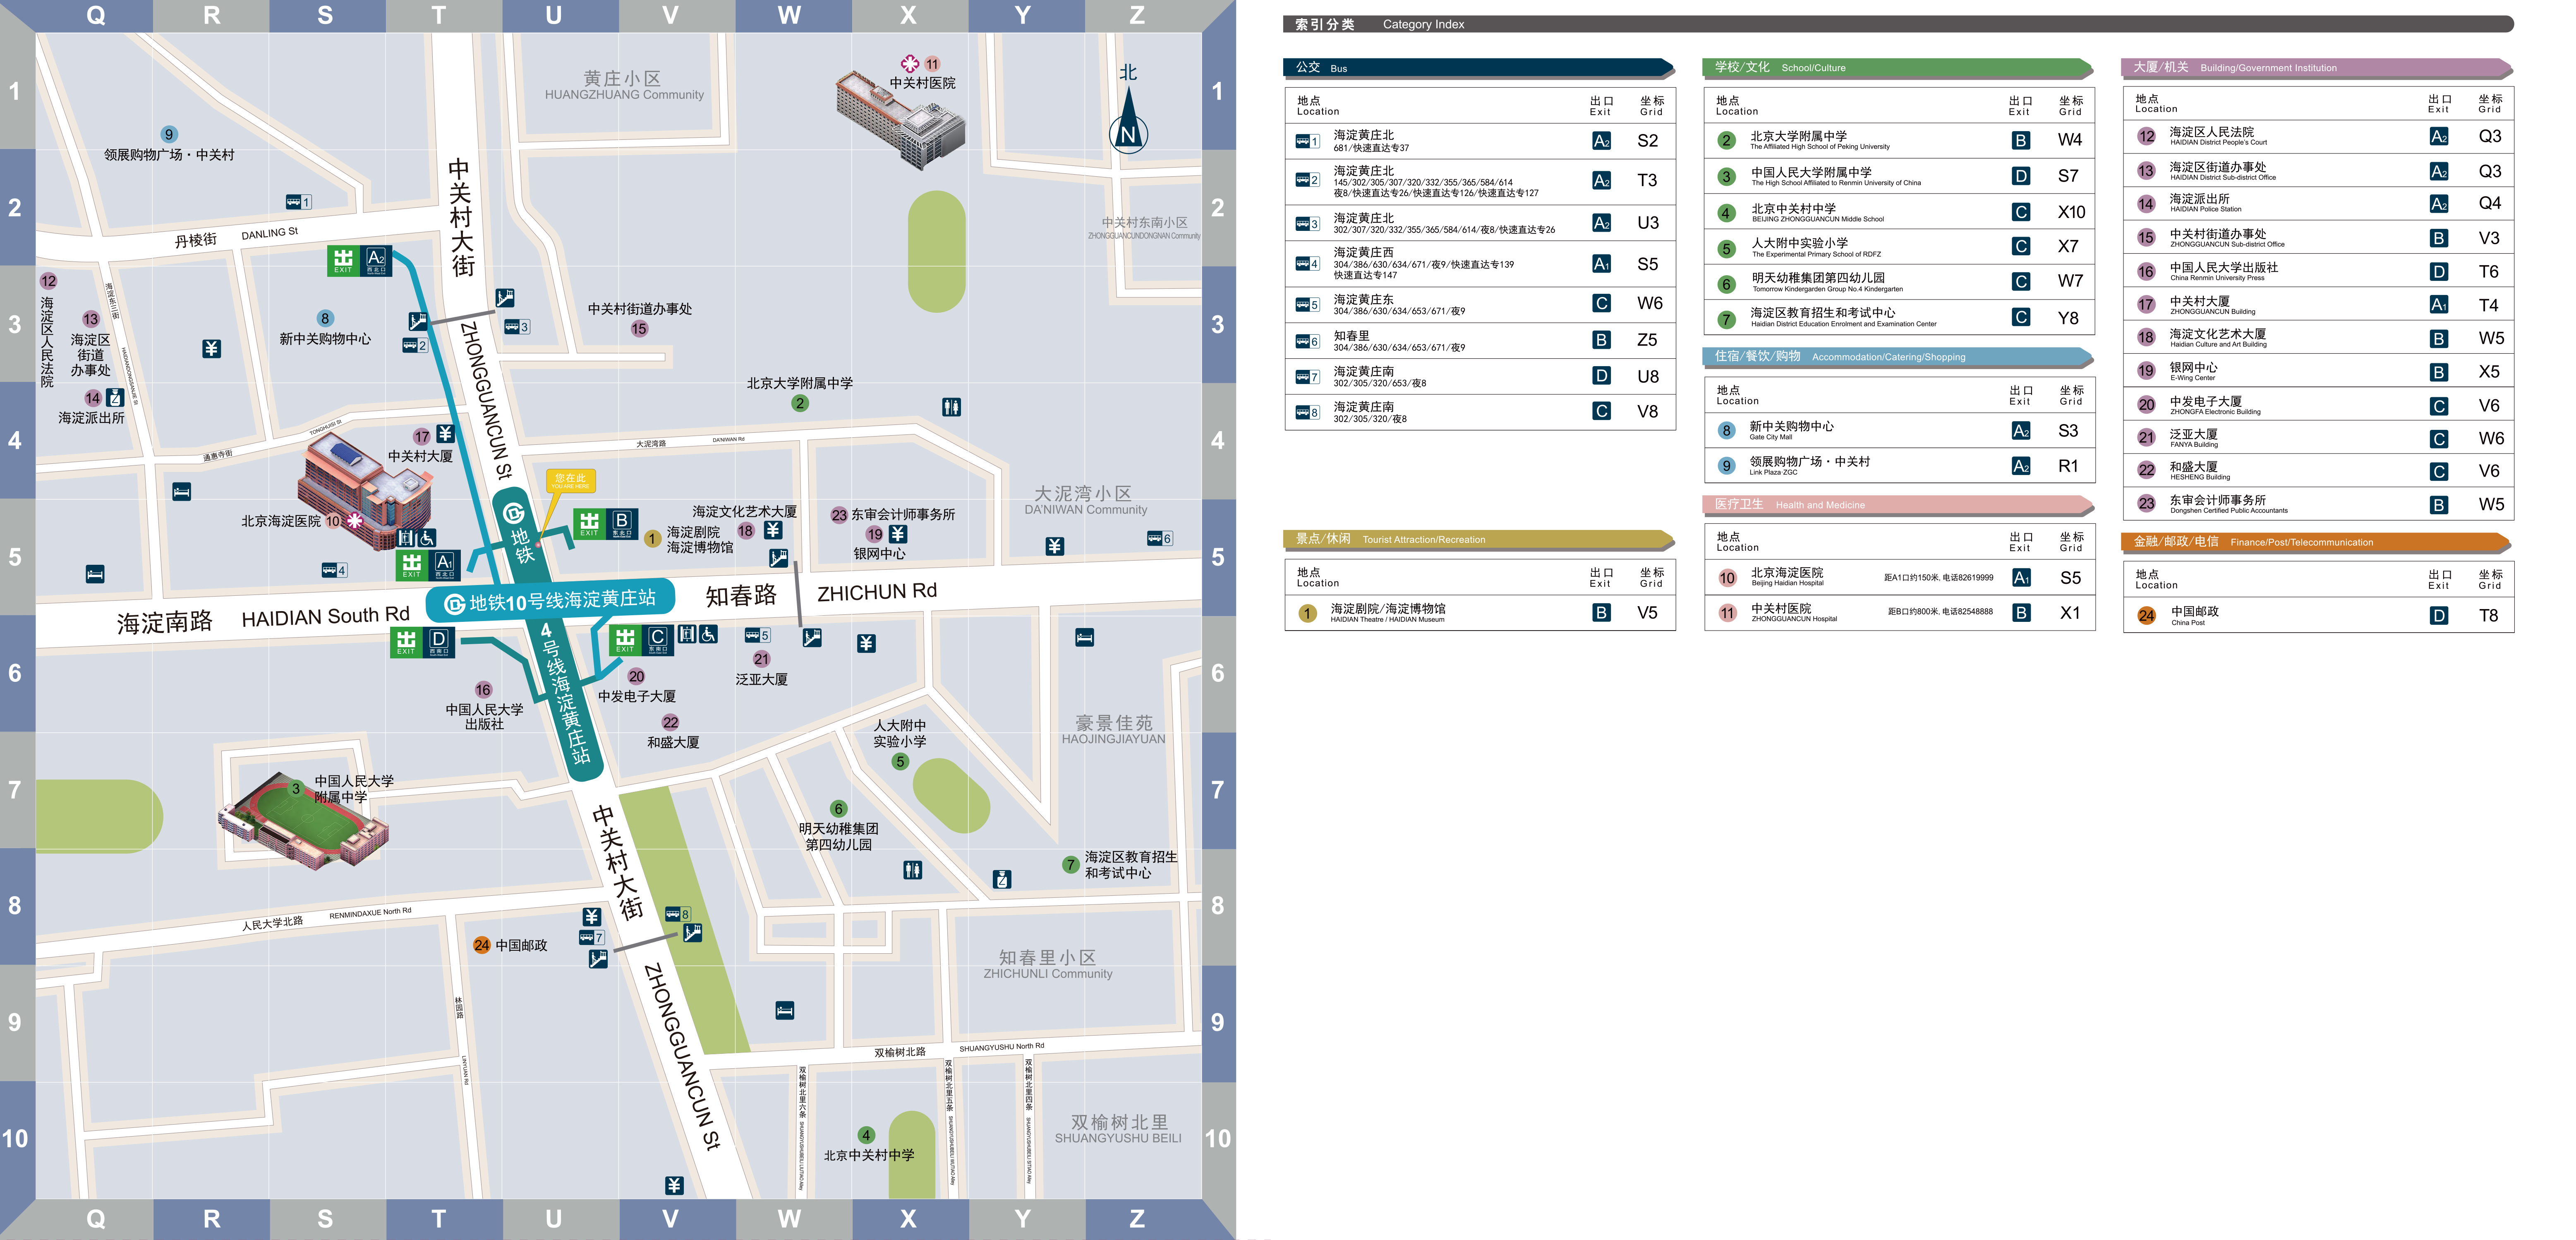2576x1240 pixels.
Task: Click 'ZHICHUN Rd' road label
Action: pos(877,593)
